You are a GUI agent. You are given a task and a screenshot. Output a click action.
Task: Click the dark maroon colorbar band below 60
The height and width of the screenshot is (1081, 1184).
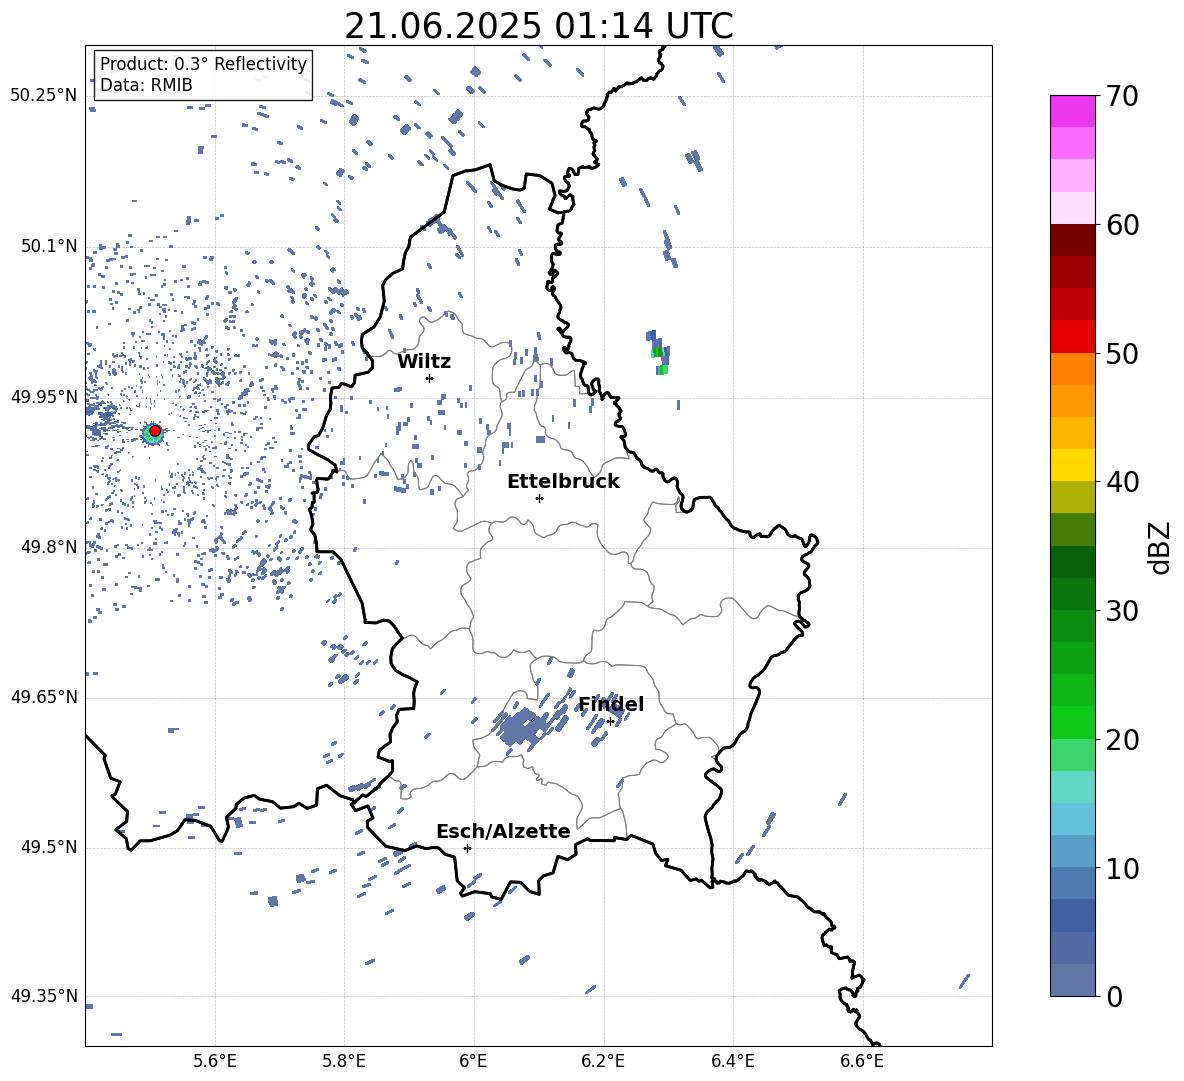point(1072,240)
